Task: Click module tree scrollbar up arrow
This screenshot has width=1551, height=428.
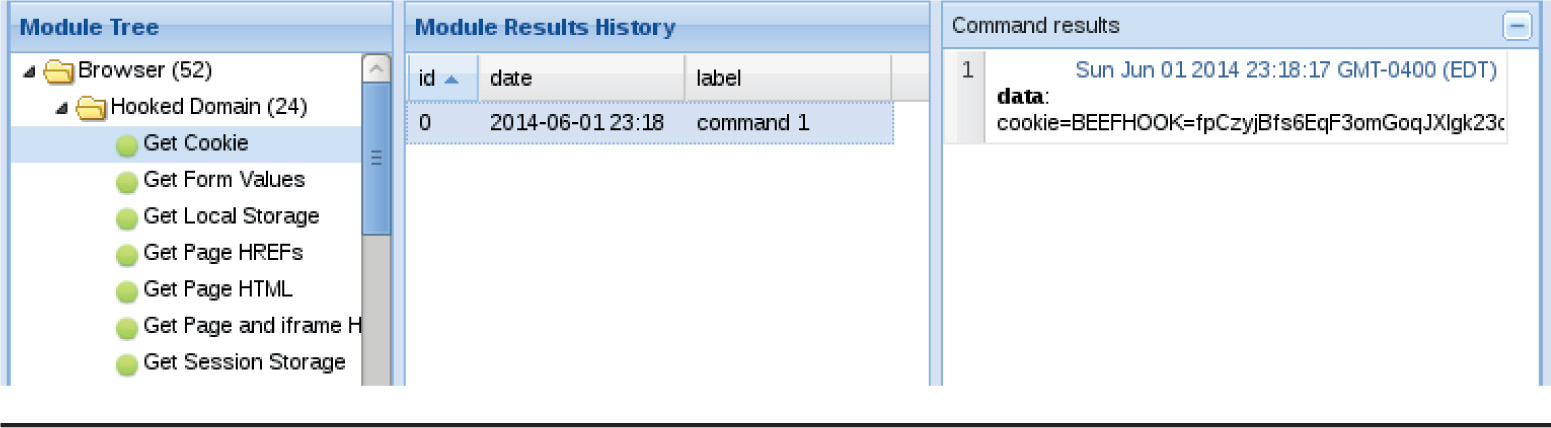Action: click(376, 68)
